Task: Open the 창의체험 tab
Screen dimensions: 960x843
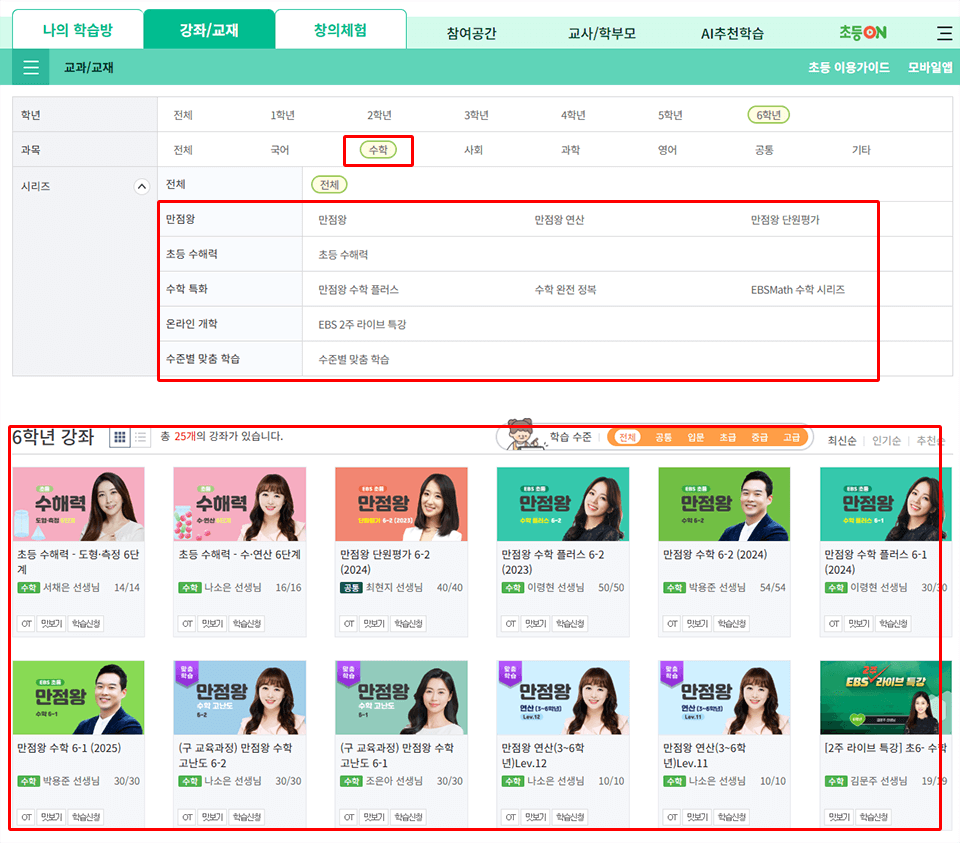Action: coord(340,29)
